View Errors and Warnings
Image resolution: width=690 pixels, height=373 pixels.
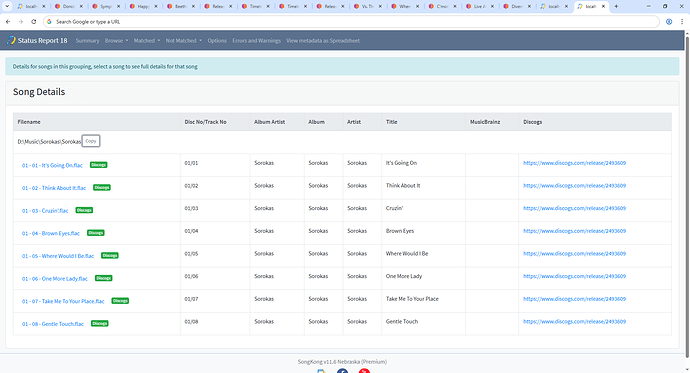[257, 40]
